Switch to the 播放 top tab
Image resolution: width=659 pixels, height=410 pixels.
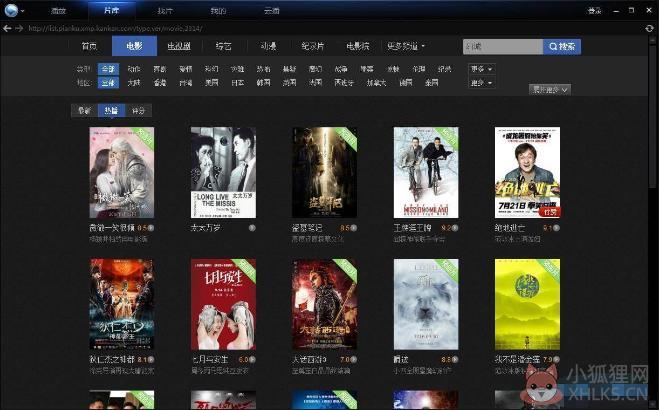click(58, 11)
